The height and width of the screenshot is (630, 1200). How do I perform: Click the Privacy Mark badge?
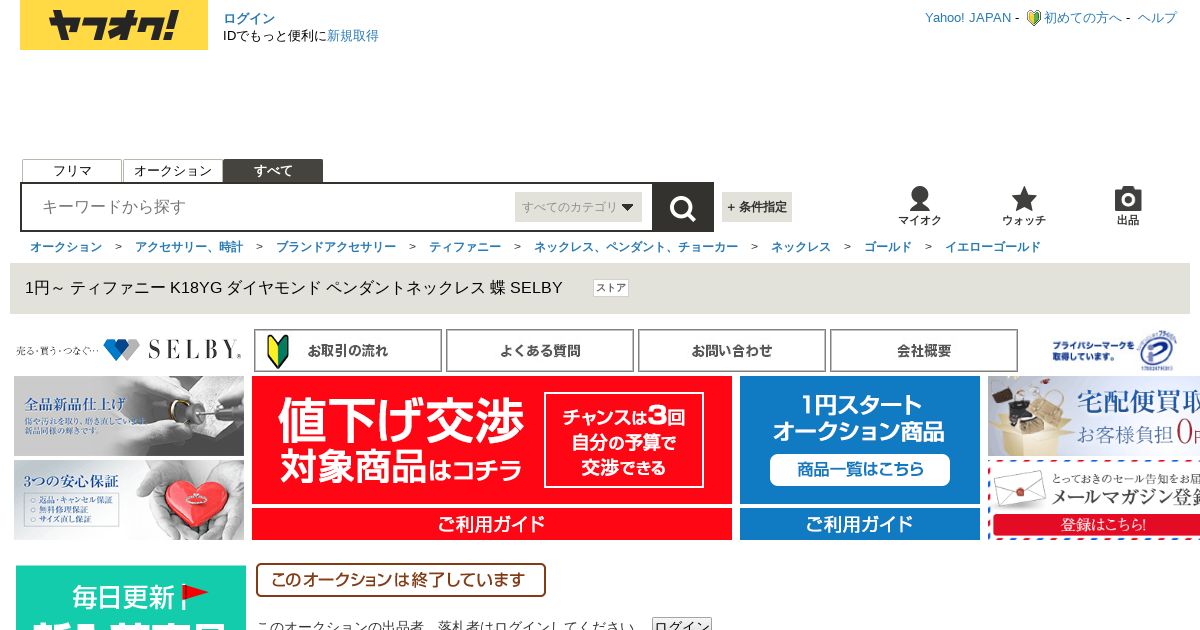[x=1114, y=350]
